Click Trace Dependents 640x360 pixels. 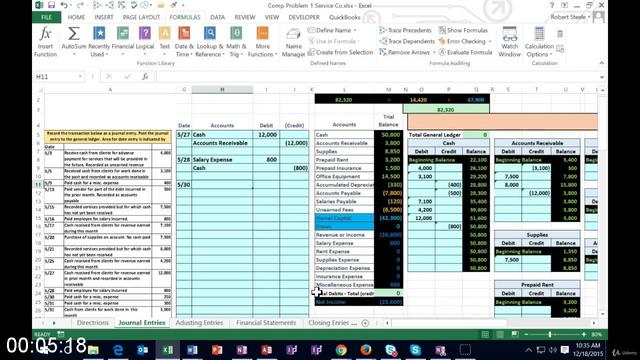point(407,41)
